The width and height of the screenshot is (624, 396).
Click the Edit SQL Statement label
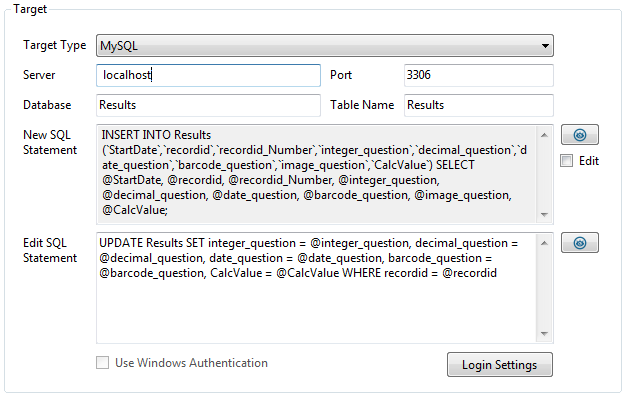pos(50,250)
